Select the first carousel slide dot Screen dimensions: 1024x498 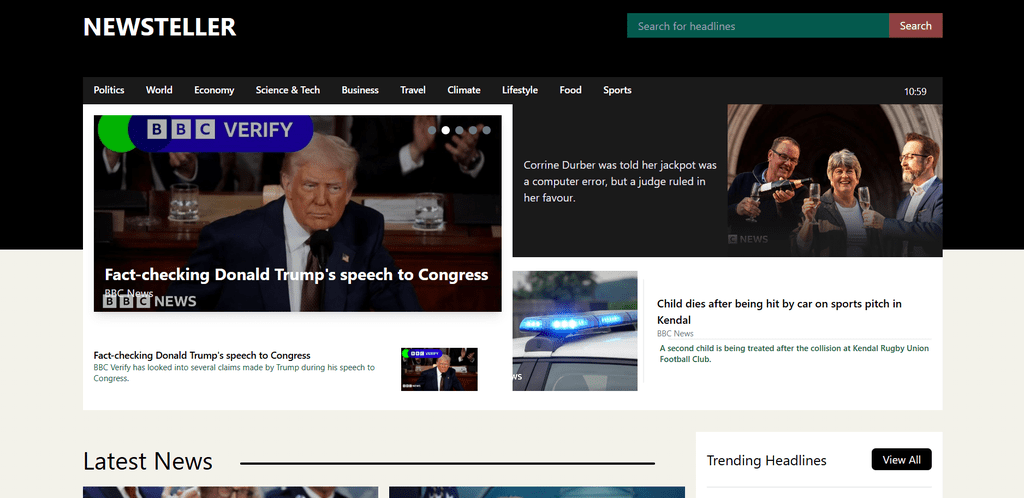432,130
